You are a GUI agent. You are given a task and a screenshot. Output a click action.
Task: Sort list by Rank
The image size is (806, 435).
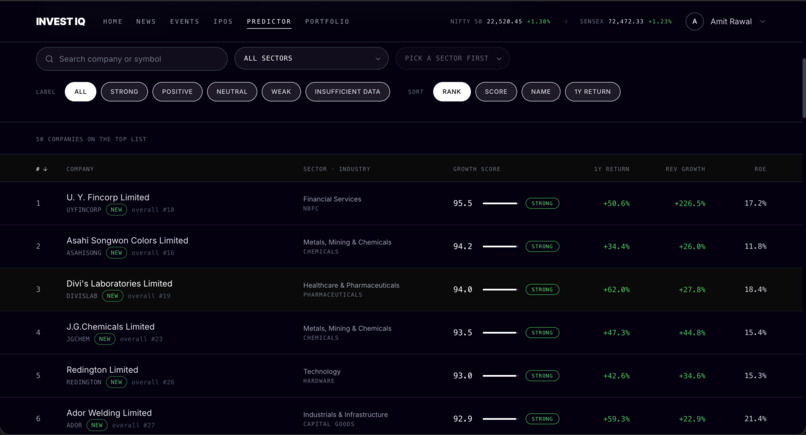pos(452,92)
